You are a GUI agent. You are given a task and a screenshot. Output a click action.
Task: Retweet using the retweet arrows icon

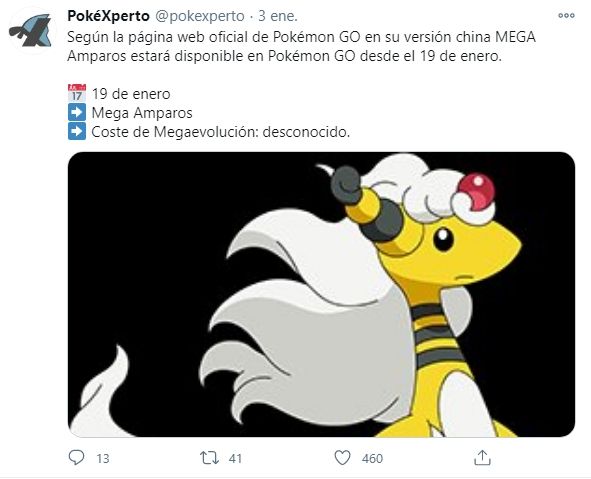[x=209, y=458]
